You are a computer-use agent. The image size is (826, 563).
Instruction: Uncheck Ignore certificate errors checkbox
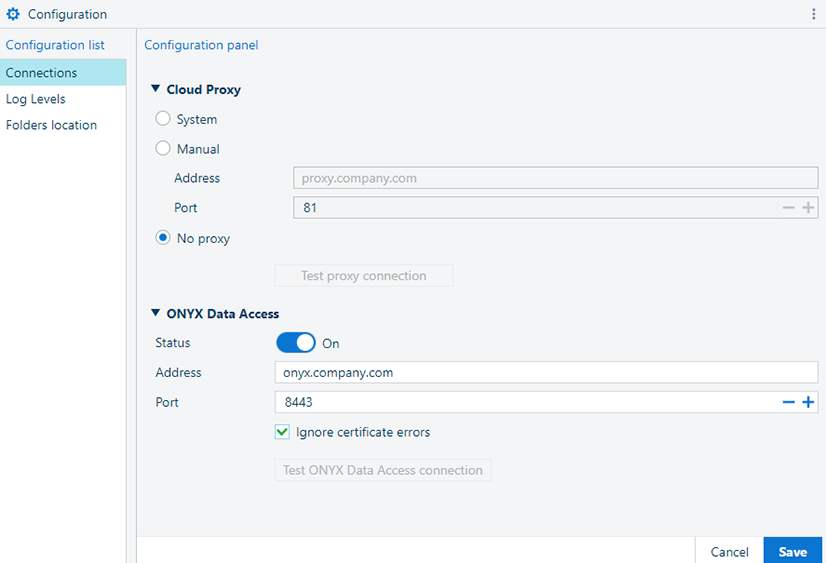tap(282, 433)
